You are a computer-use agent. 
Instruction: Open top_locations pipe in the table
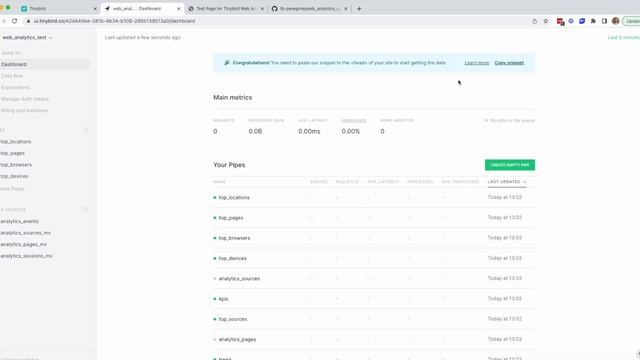point(234,198)
